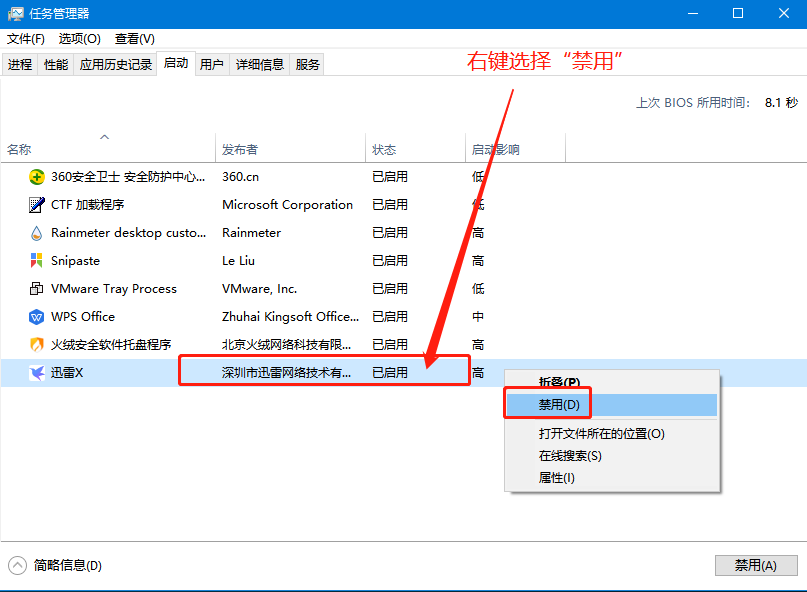Select the VMware Tray Process entry name
The height and width of the screenshot is (592, 807).
[114, 289]
